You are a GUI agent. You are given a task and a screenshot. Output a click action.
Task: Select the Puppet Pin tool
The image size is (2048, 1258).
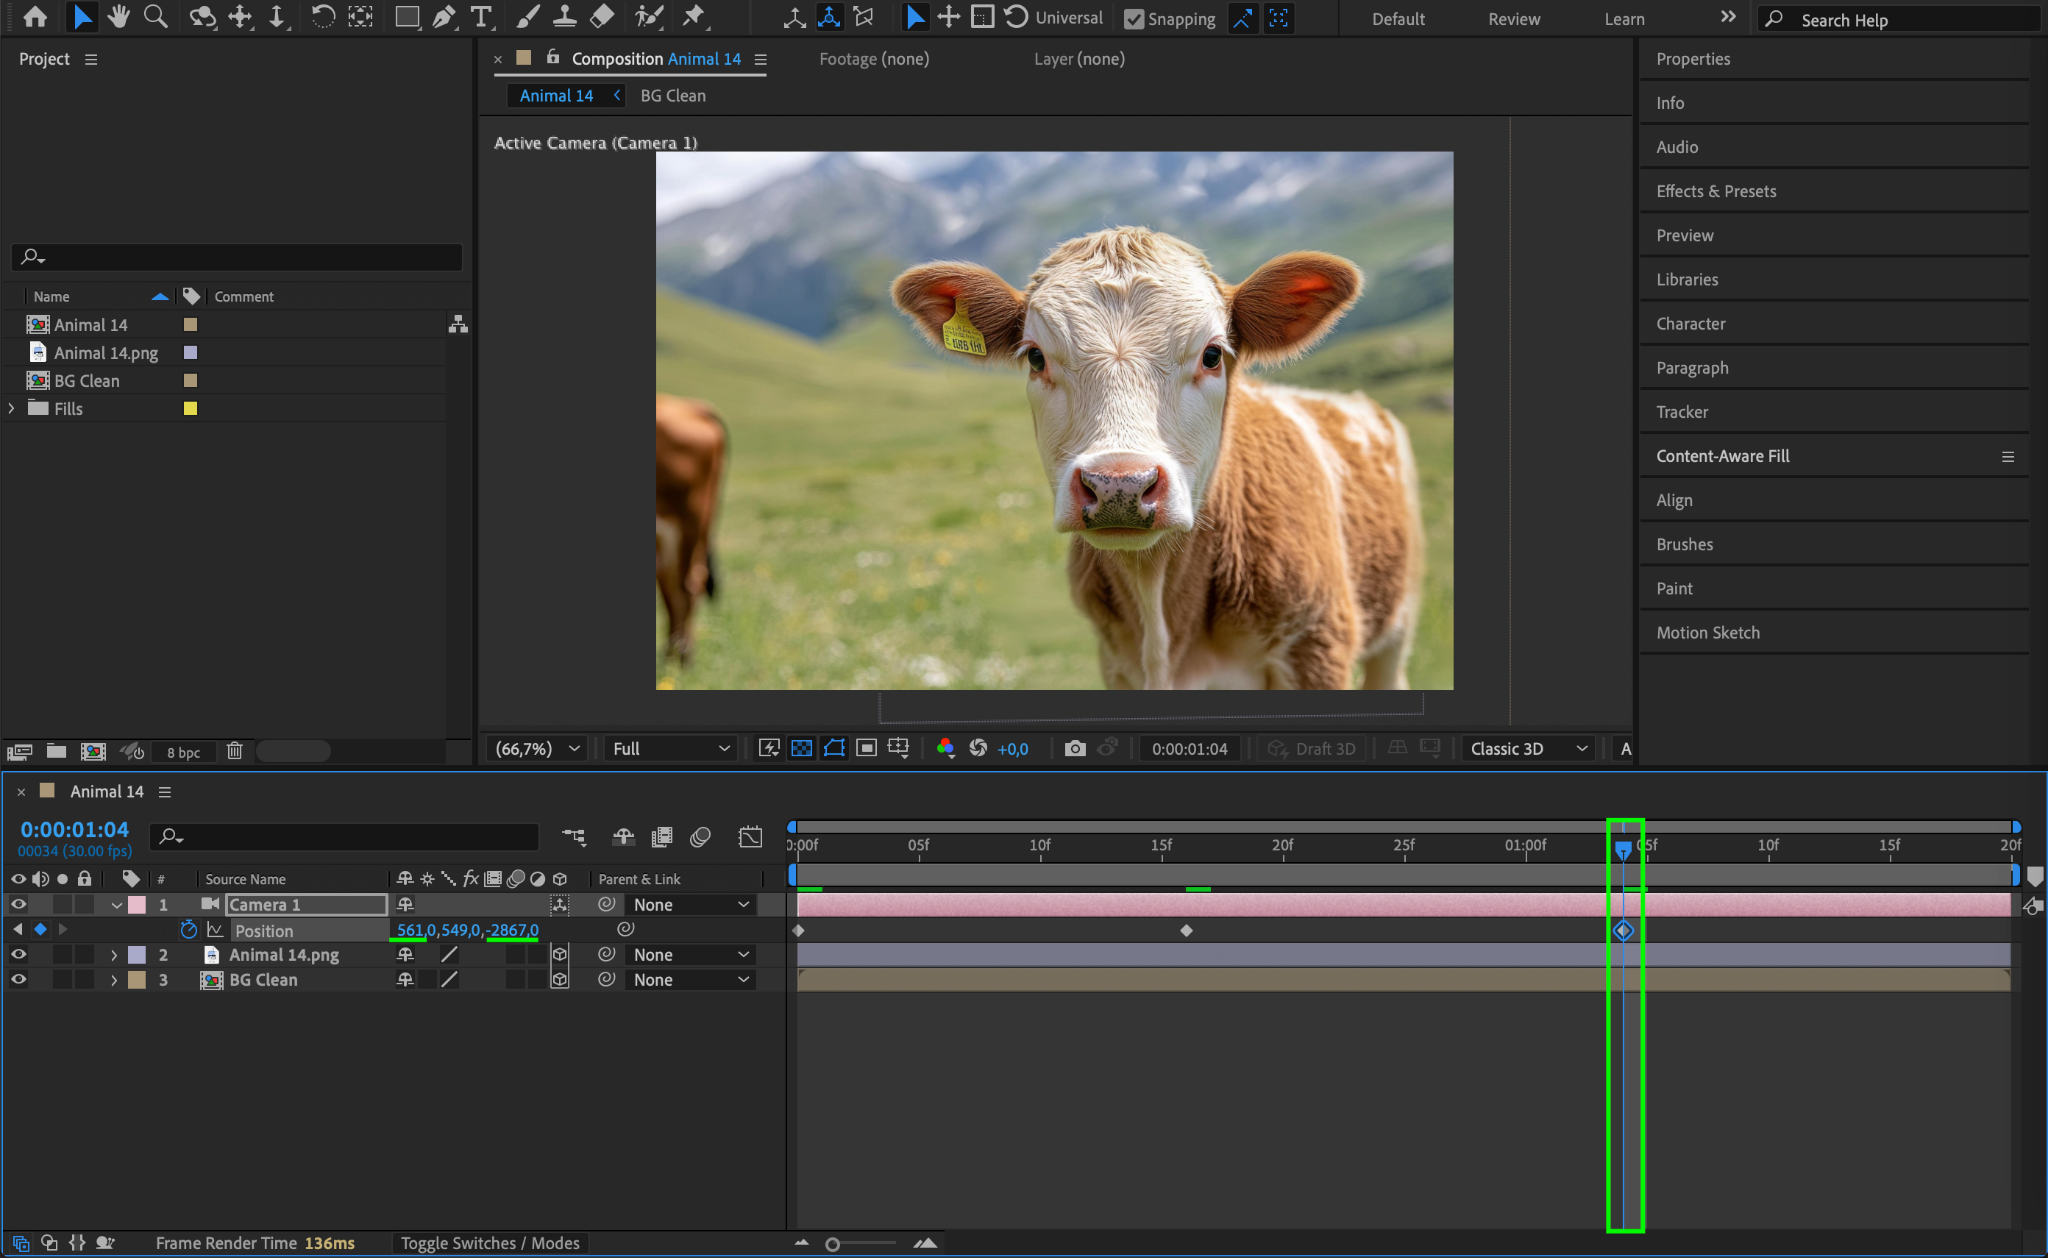tap(692, 17)
